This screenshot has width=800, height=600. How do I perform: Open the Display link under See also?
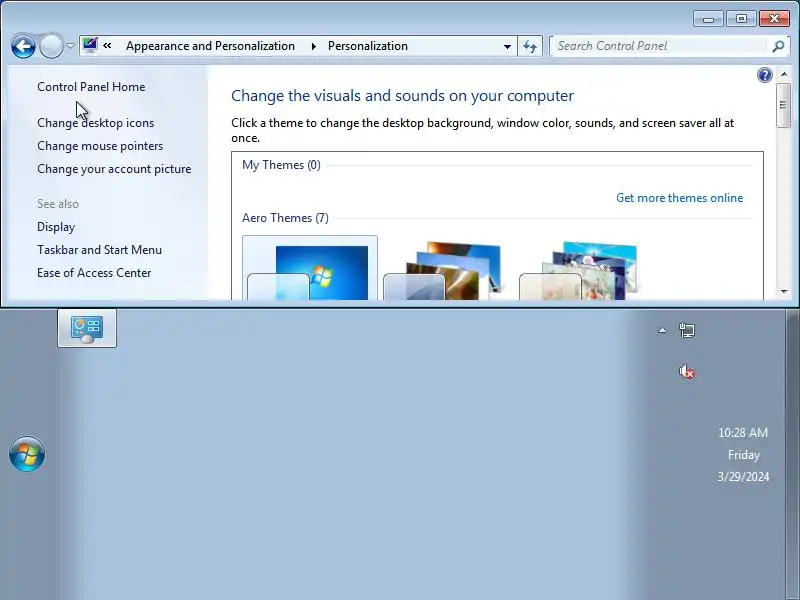point(56,227)
